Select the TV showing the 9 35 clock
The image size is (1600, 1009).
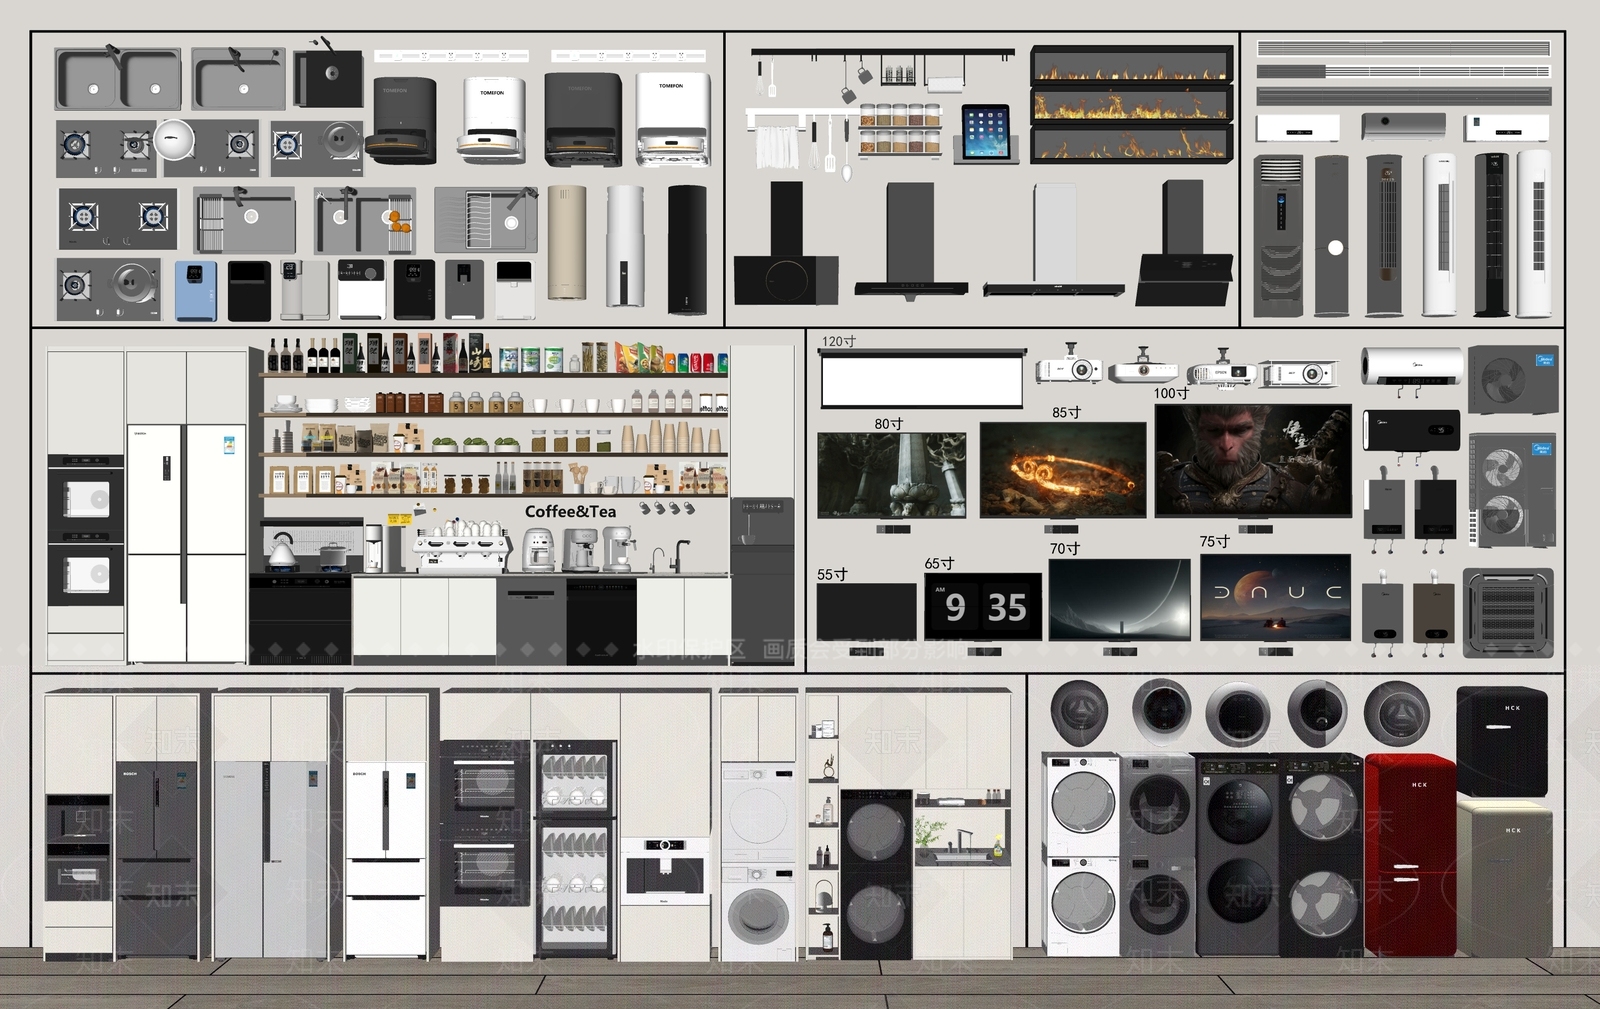point(983,606)
